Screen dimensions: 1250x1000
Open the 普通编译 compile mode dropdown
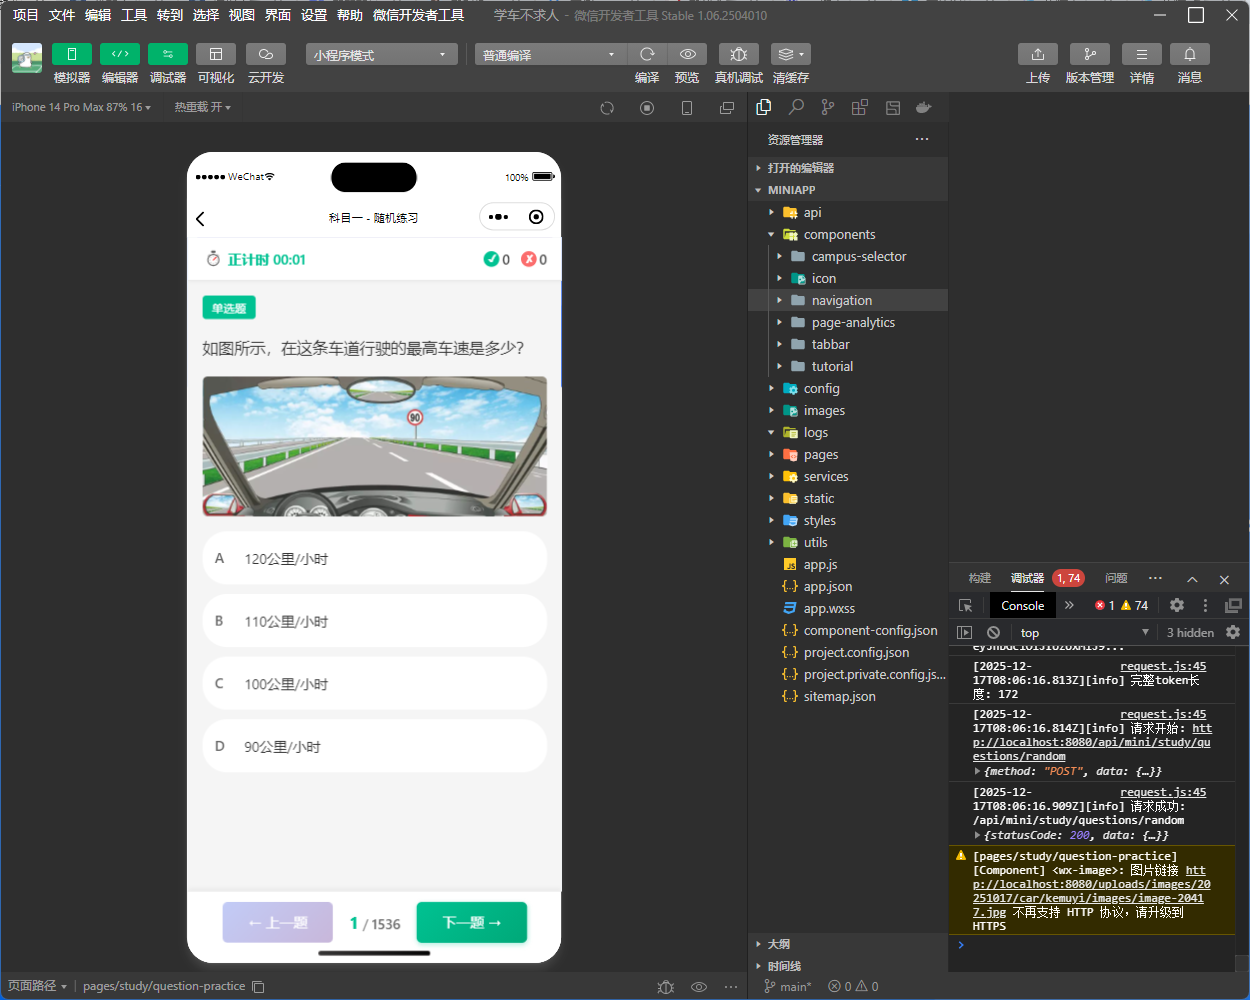[x=549, y=55]
